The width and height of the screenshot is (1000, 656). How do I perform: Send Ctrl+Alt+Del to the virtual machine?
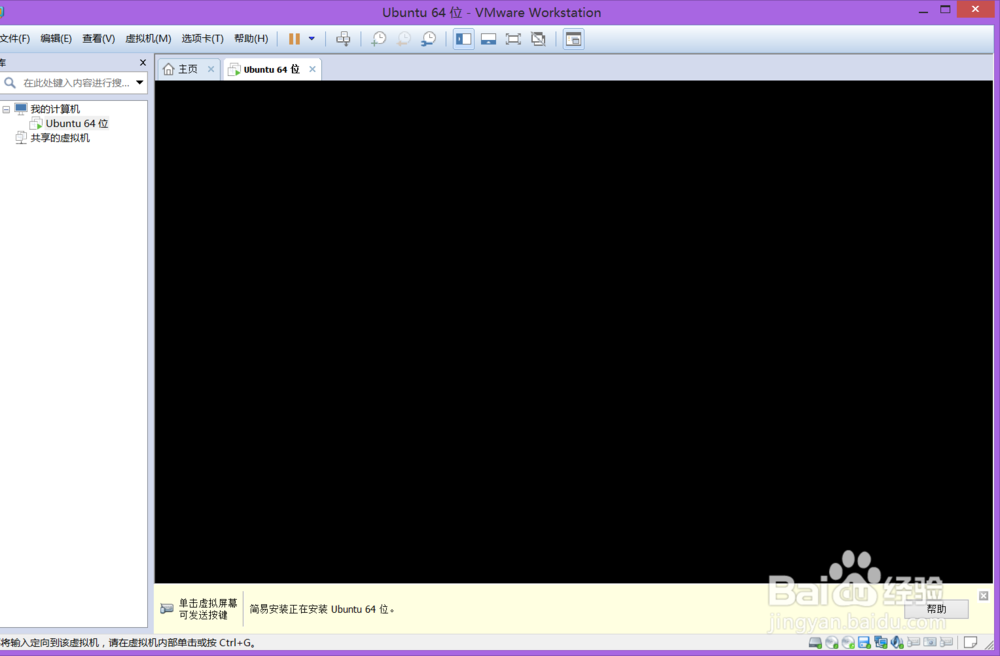[343, 39]
